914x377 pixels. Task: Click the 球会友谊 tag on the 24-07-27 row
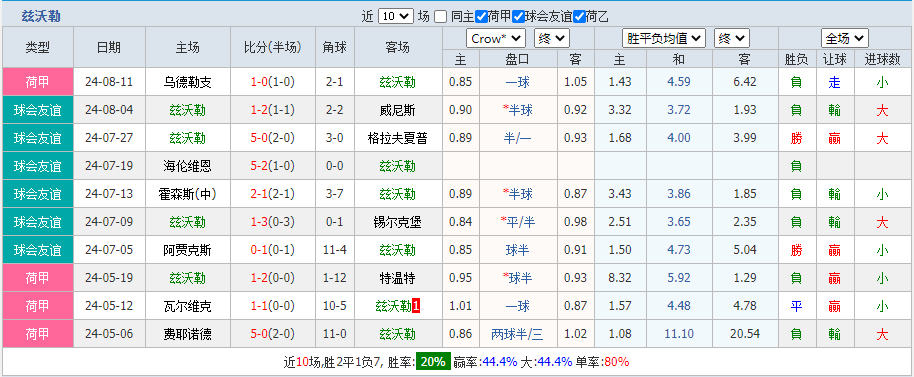[x=38, y=138]
